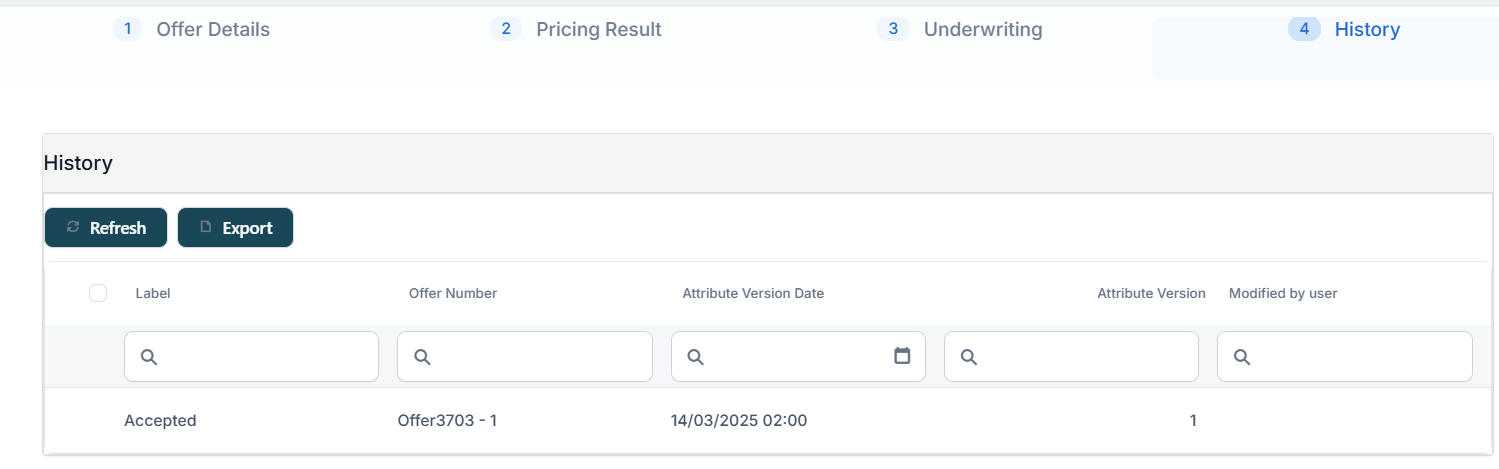
Task: Click the search icon in the Offer Number filter
Action: click(x=422, y=357)
